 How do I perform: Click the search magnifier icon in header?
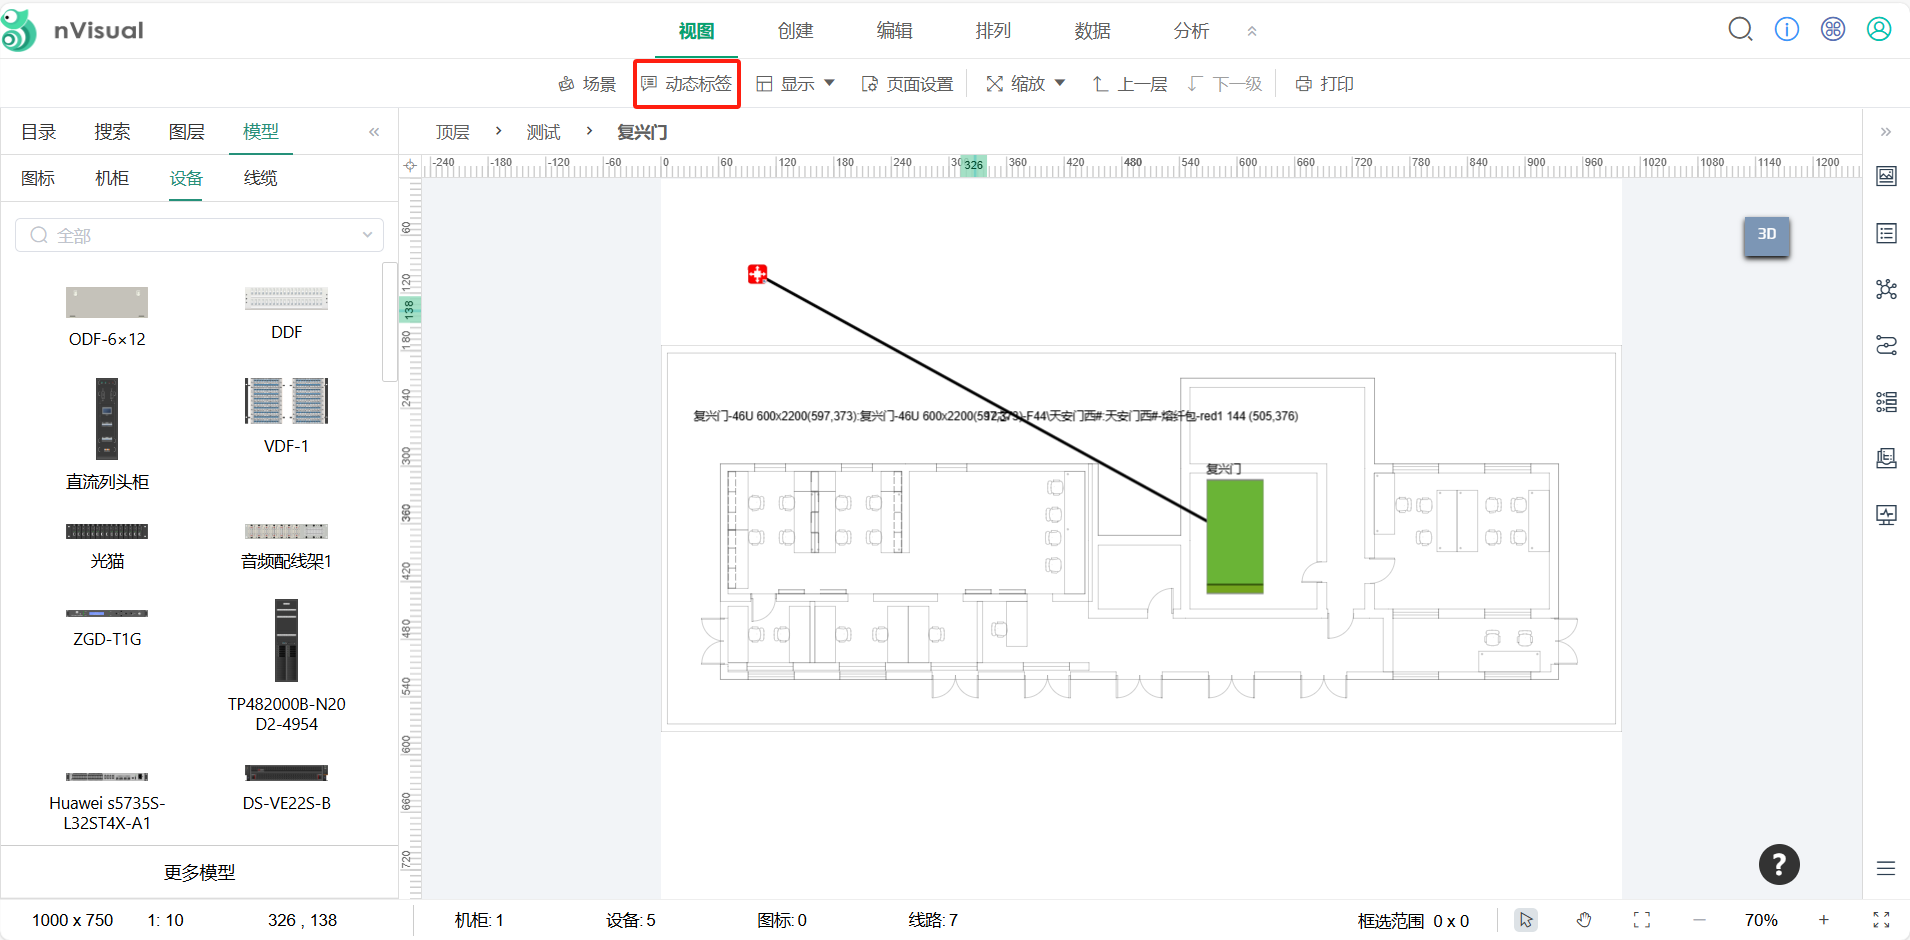(x=1740, y=30)
